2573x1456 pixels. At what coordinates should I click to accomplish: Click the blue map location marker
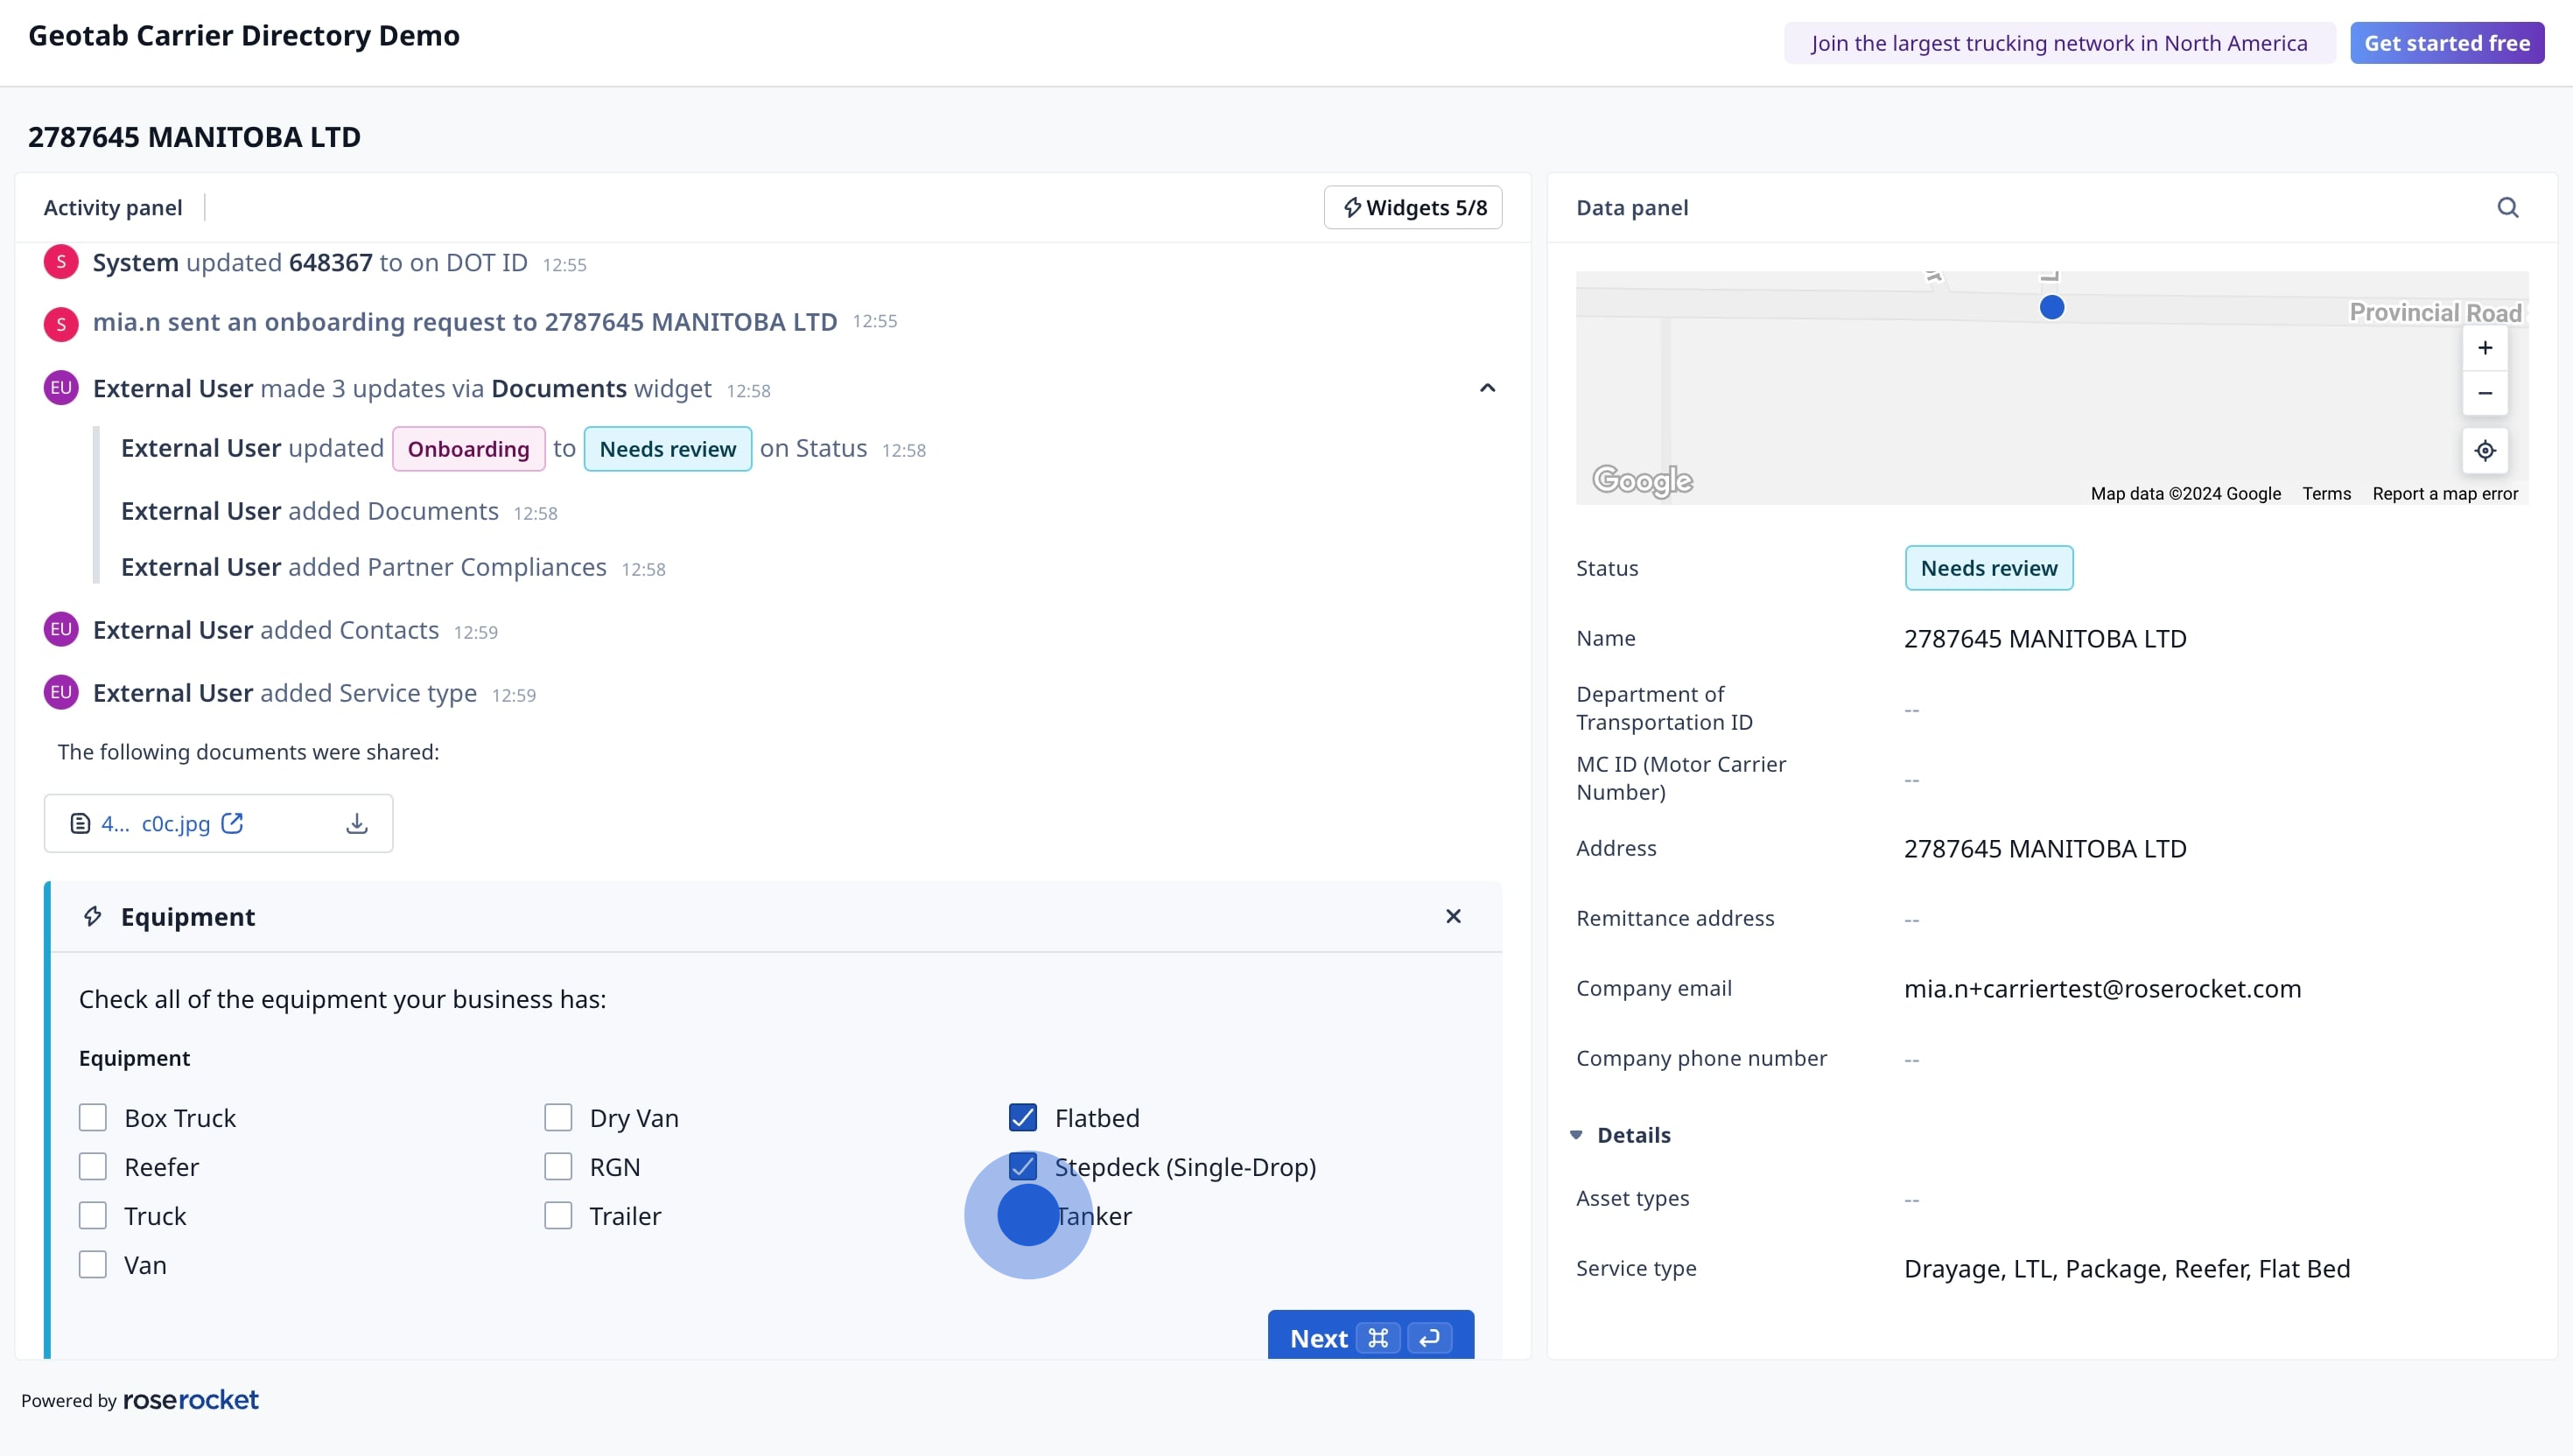(2051, 307)
